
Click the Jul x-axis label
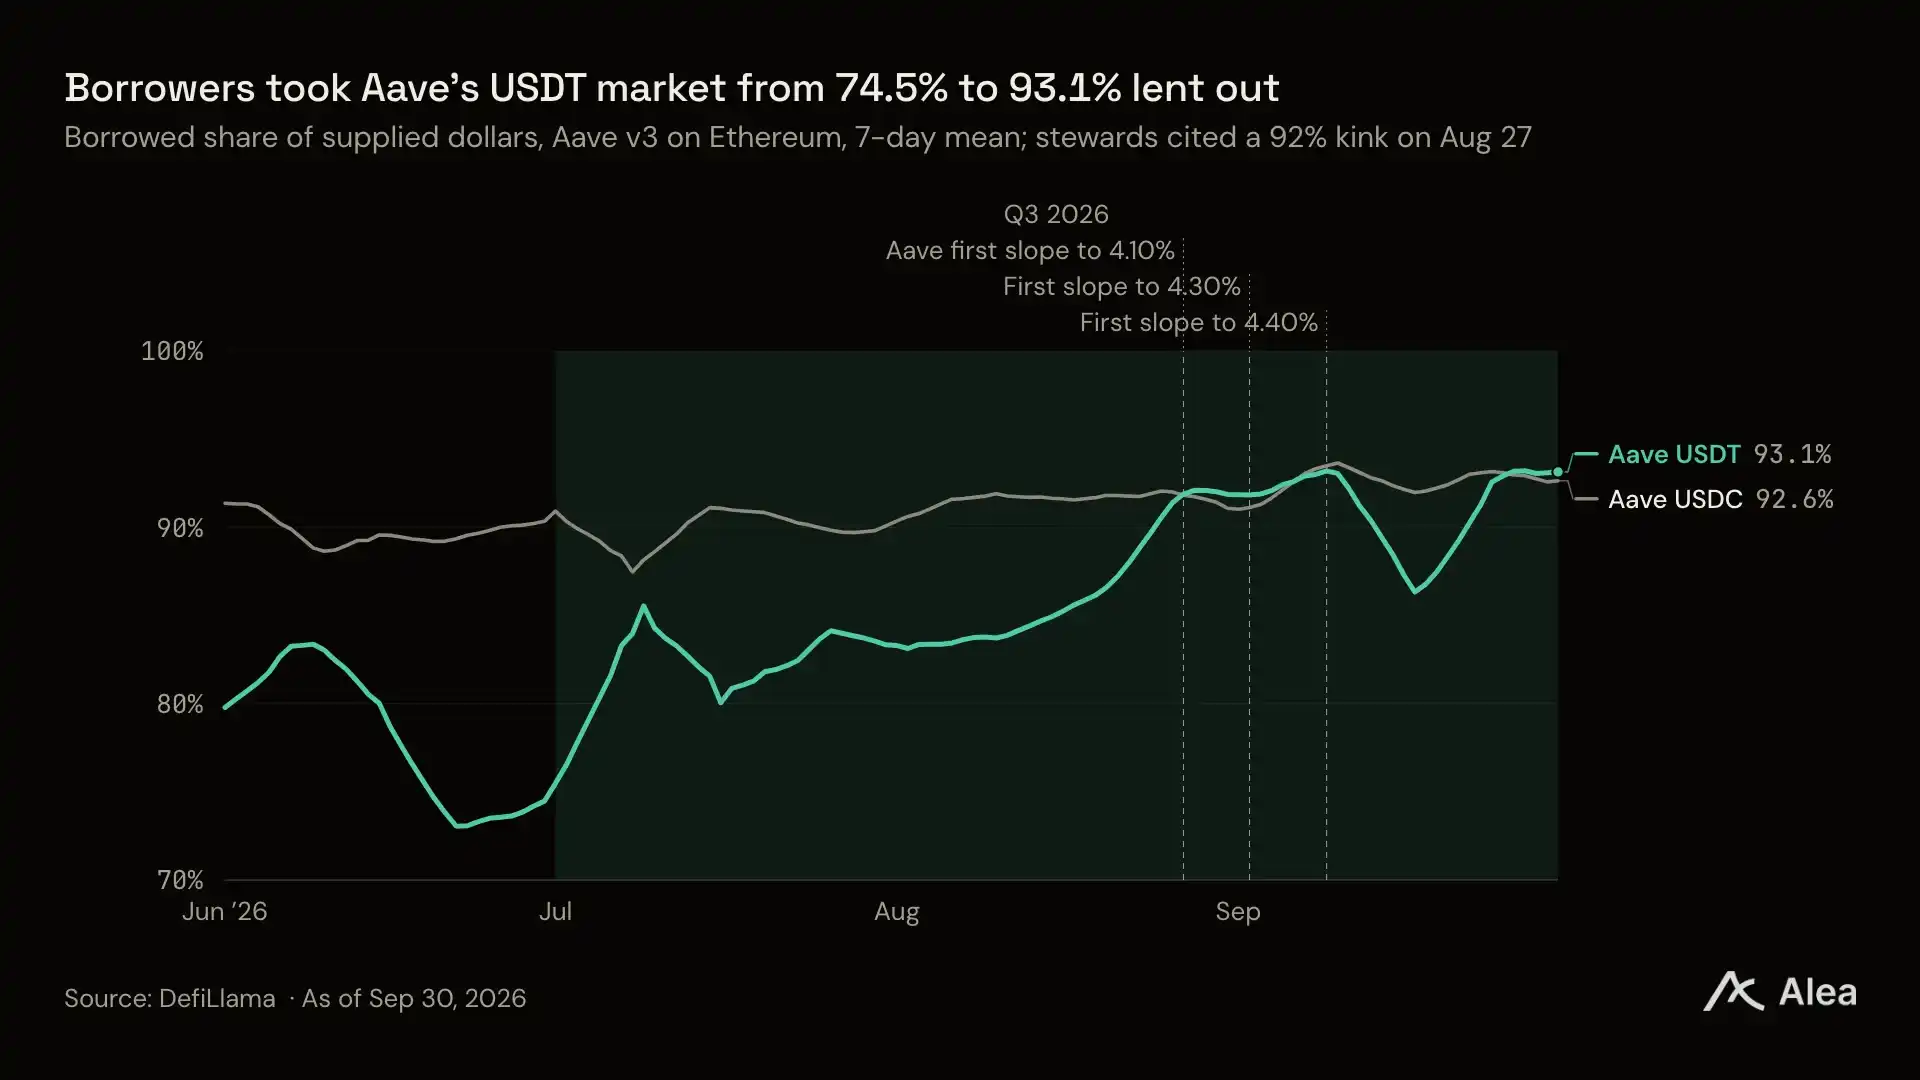[x=555, y=911]
